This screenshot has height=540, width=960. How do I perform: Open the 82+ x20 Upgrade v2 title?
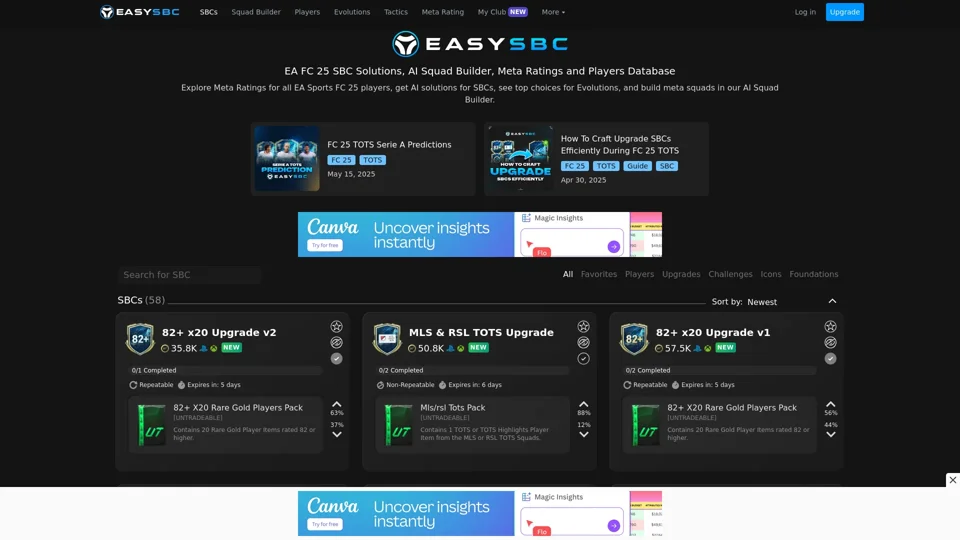pyautogui.click(x=219, y=332)
